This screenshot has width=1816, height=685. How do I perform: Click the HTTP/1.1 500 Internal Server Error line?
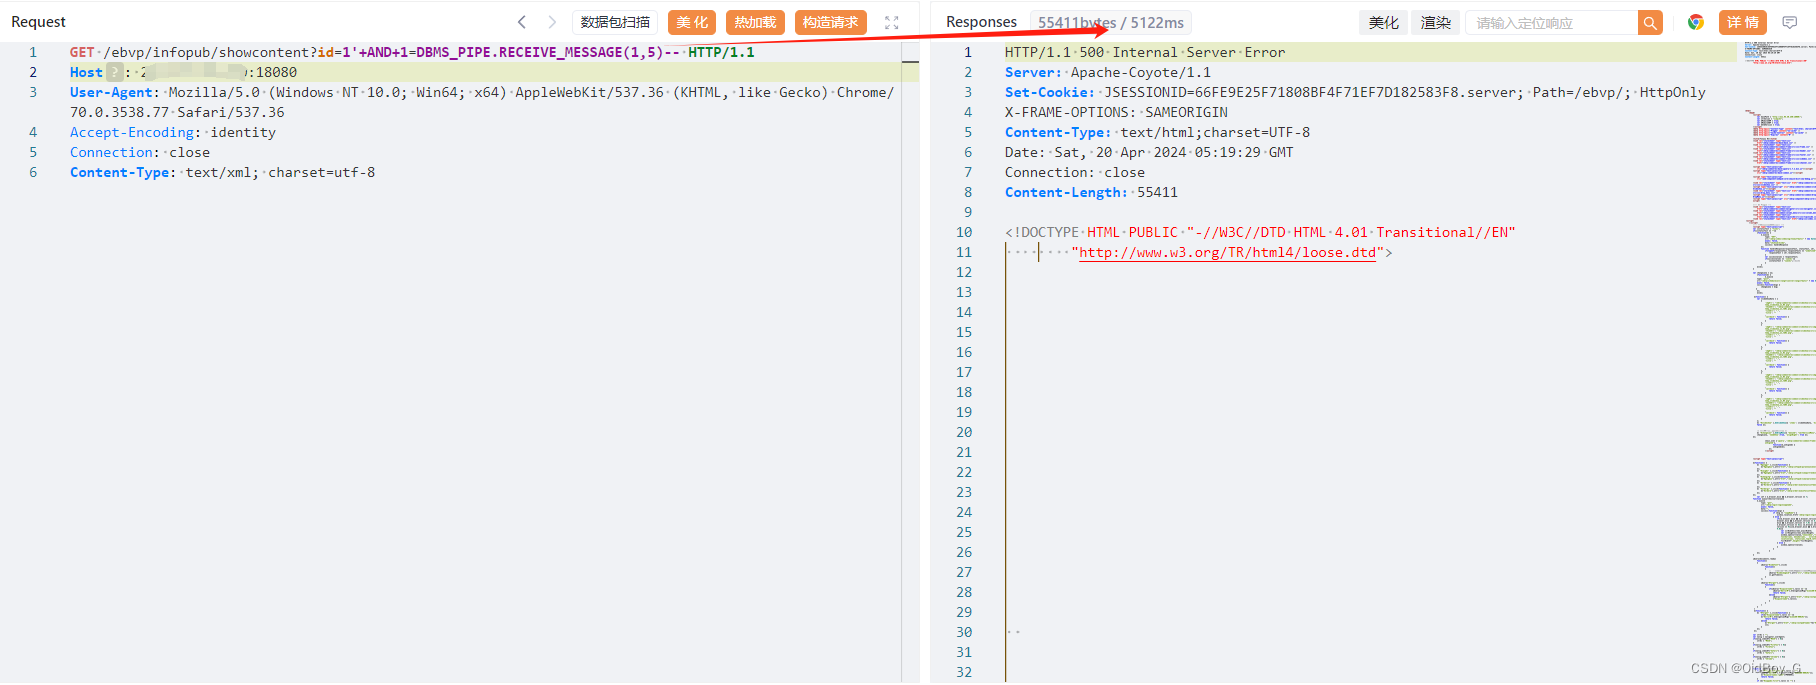point(1145,52)
